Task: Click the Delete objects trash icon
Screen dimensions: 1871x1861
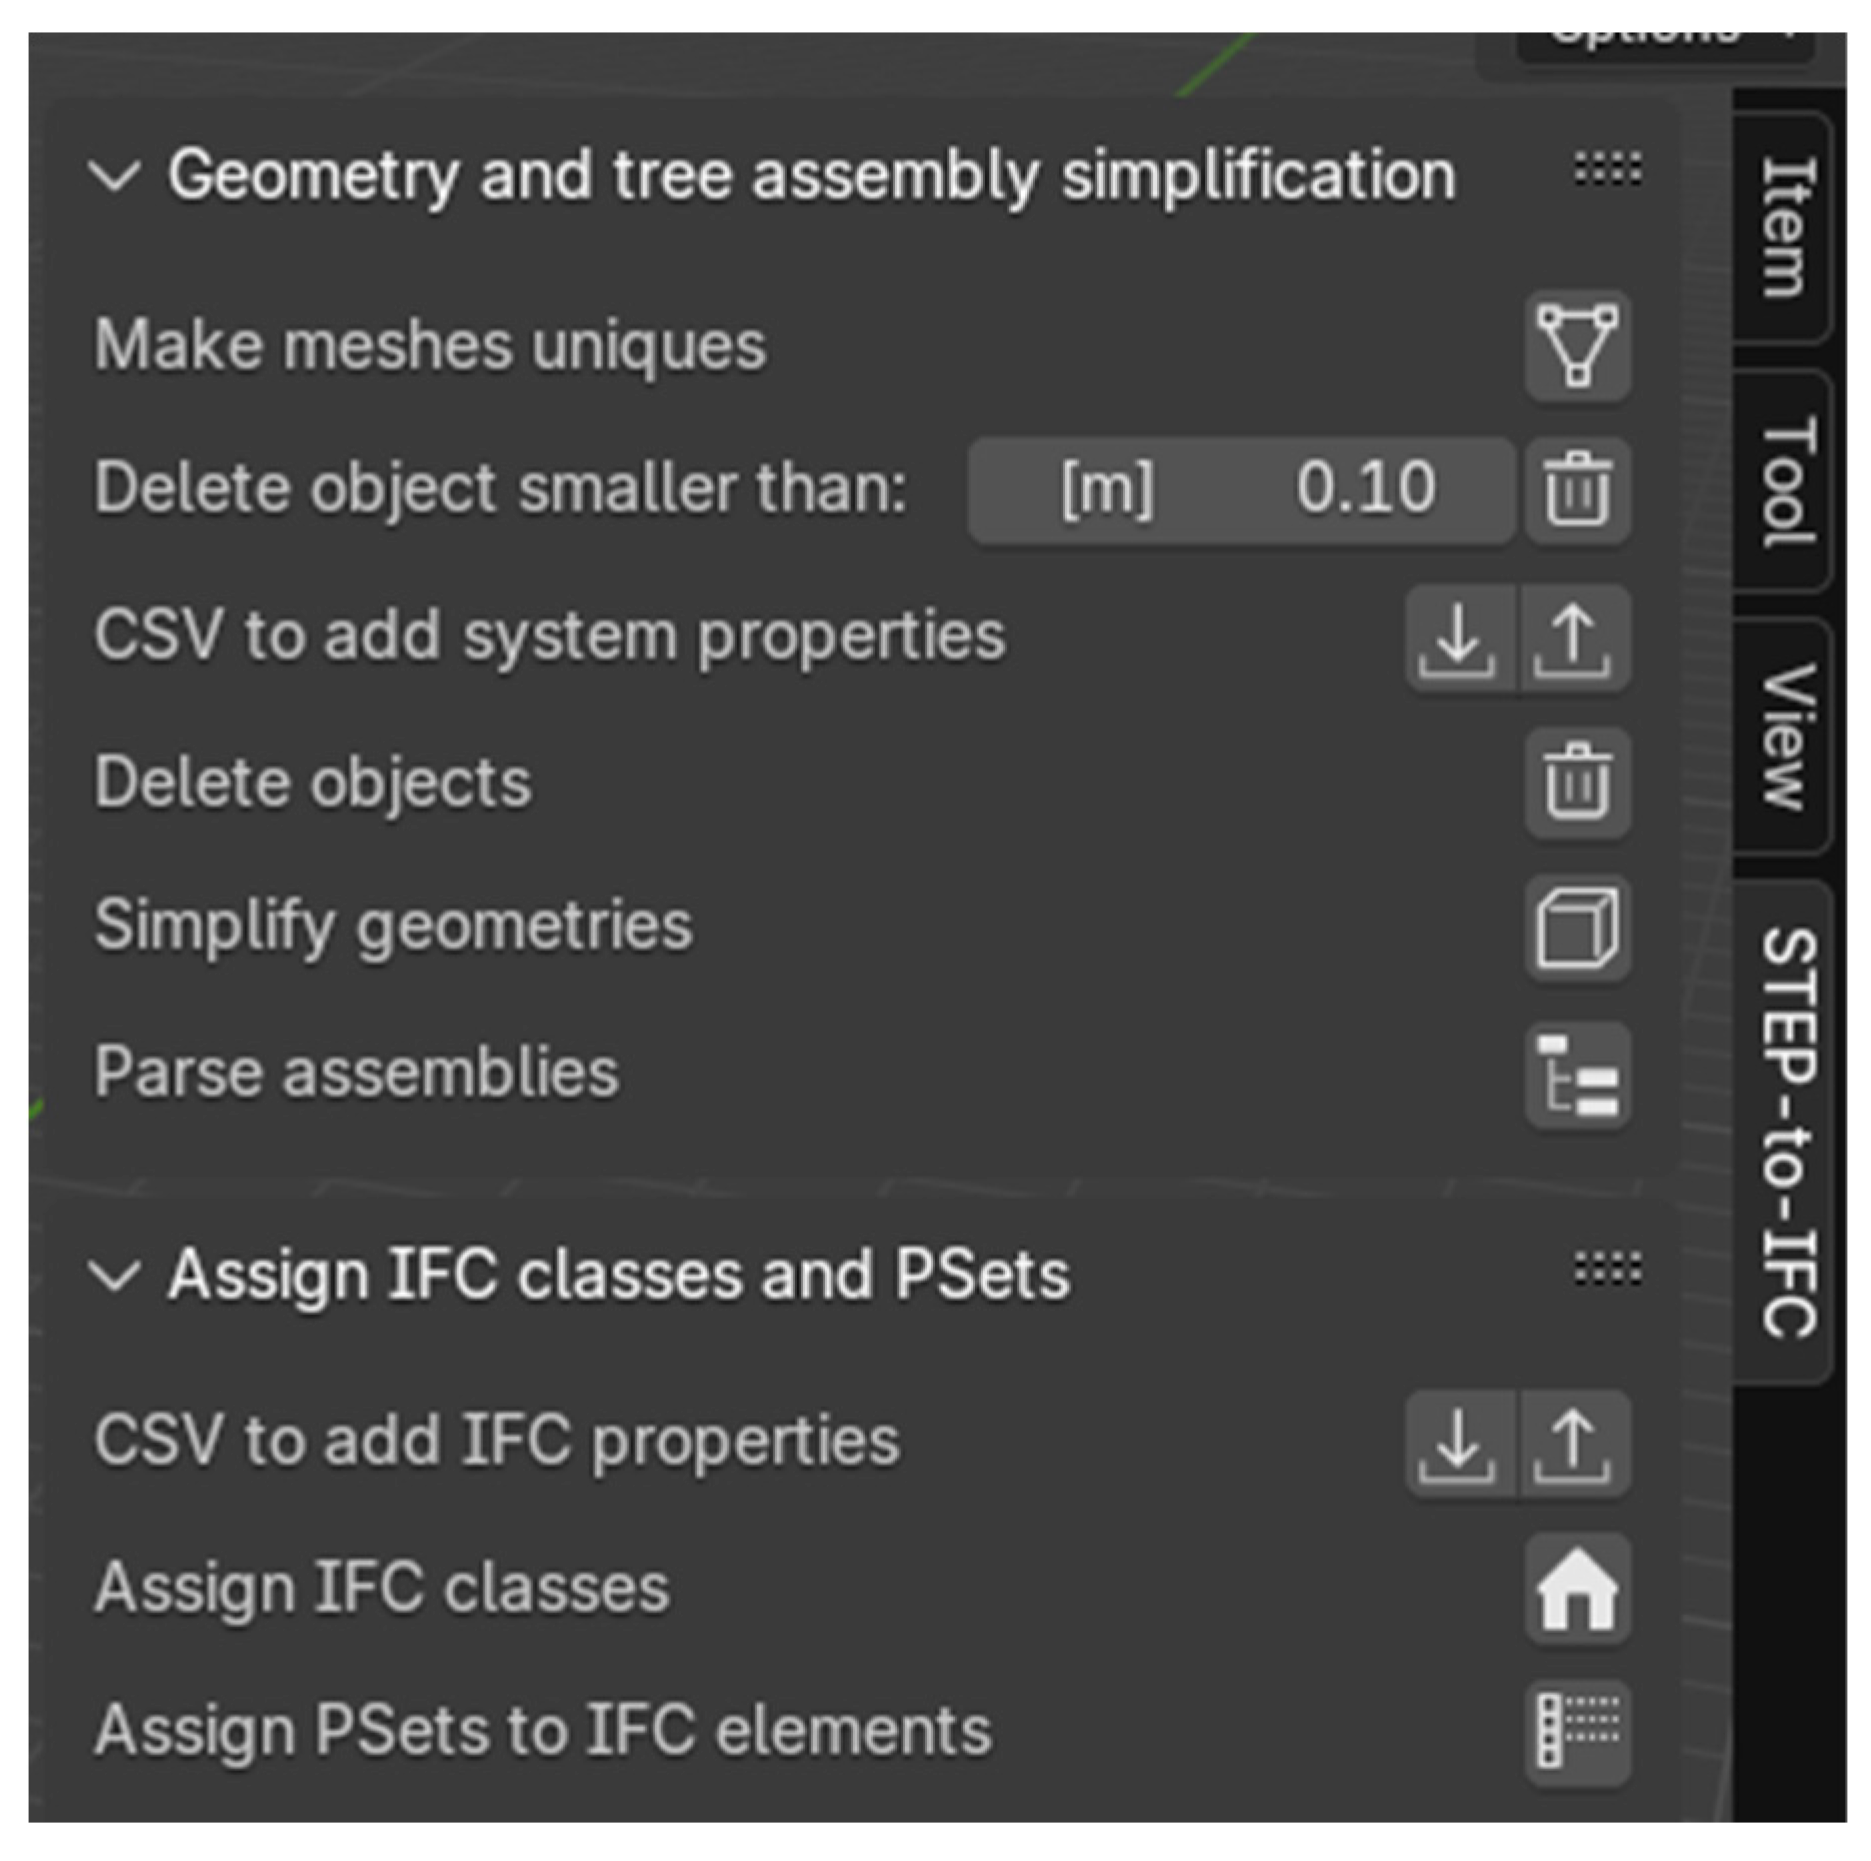Action: pyautogui.click(x=1577, y=782)
